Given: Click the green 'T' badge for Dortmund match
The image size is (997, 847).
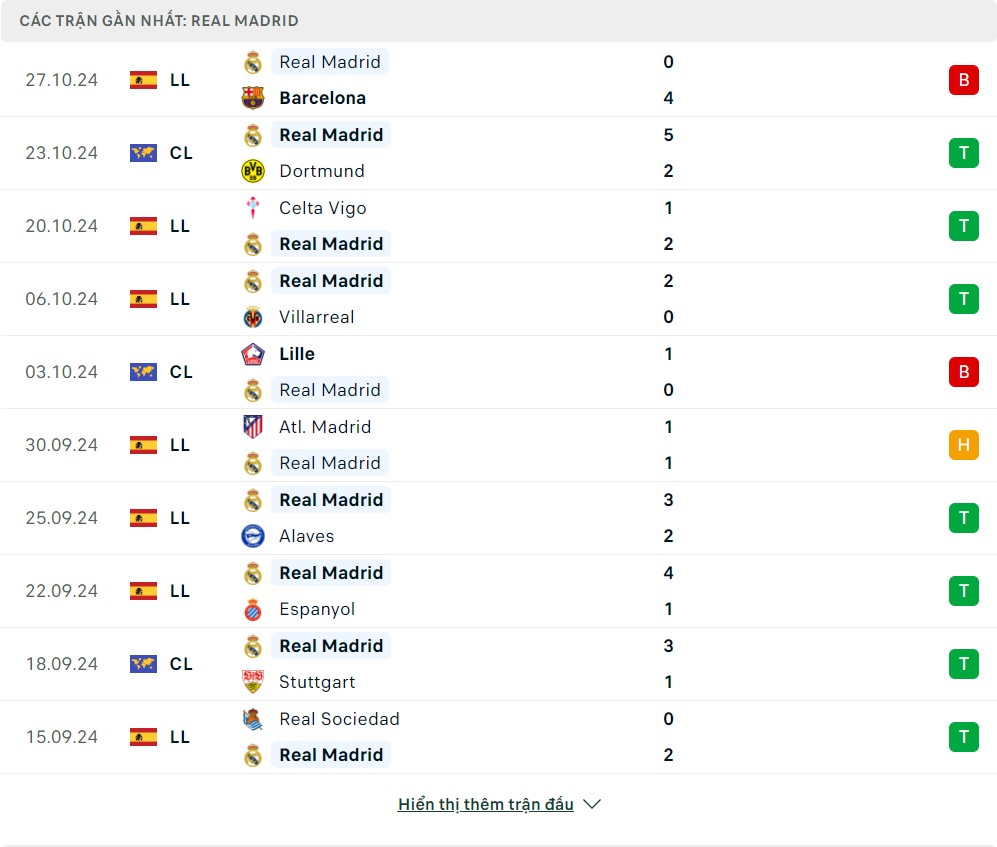Looking at the screenshot, I should pyautogui.click(x=963, y=153).
